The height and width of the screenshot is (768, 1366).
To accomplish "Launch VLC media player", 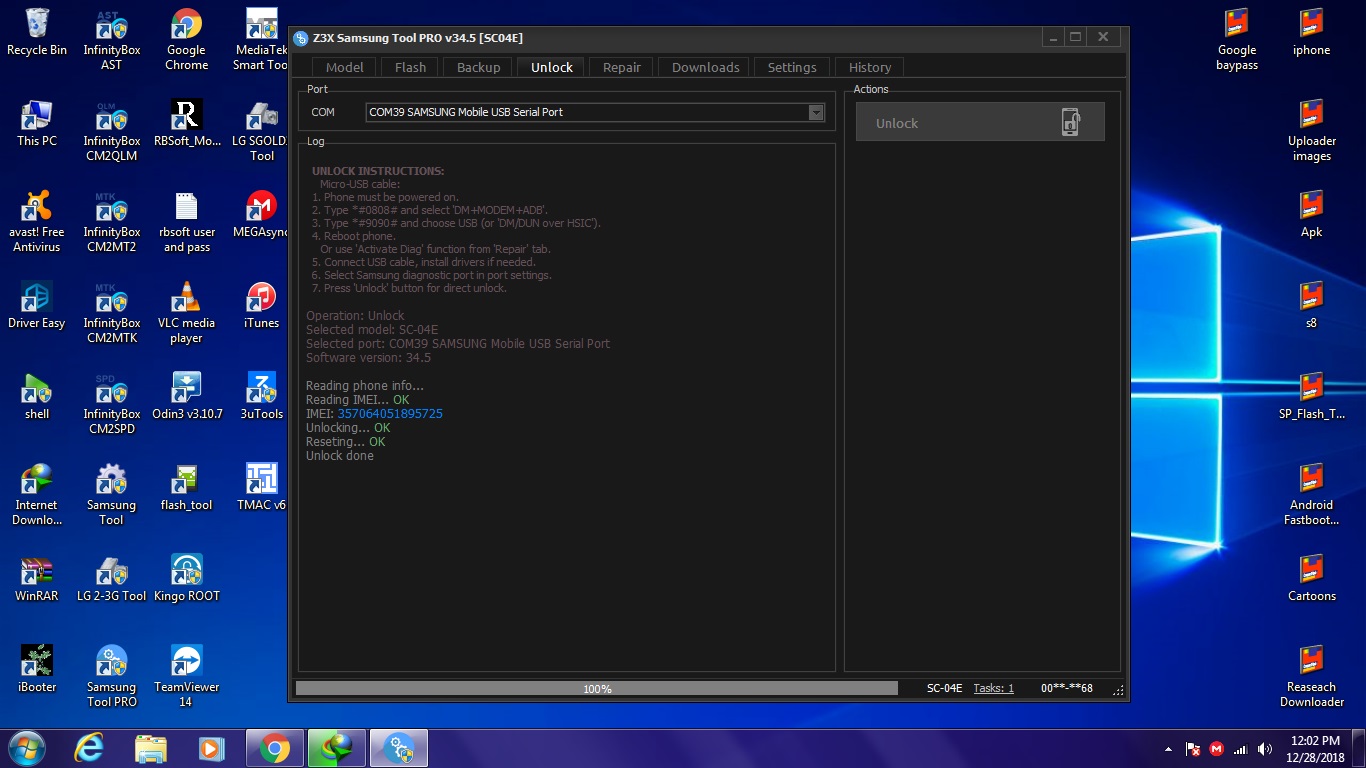I will [186, 313].
